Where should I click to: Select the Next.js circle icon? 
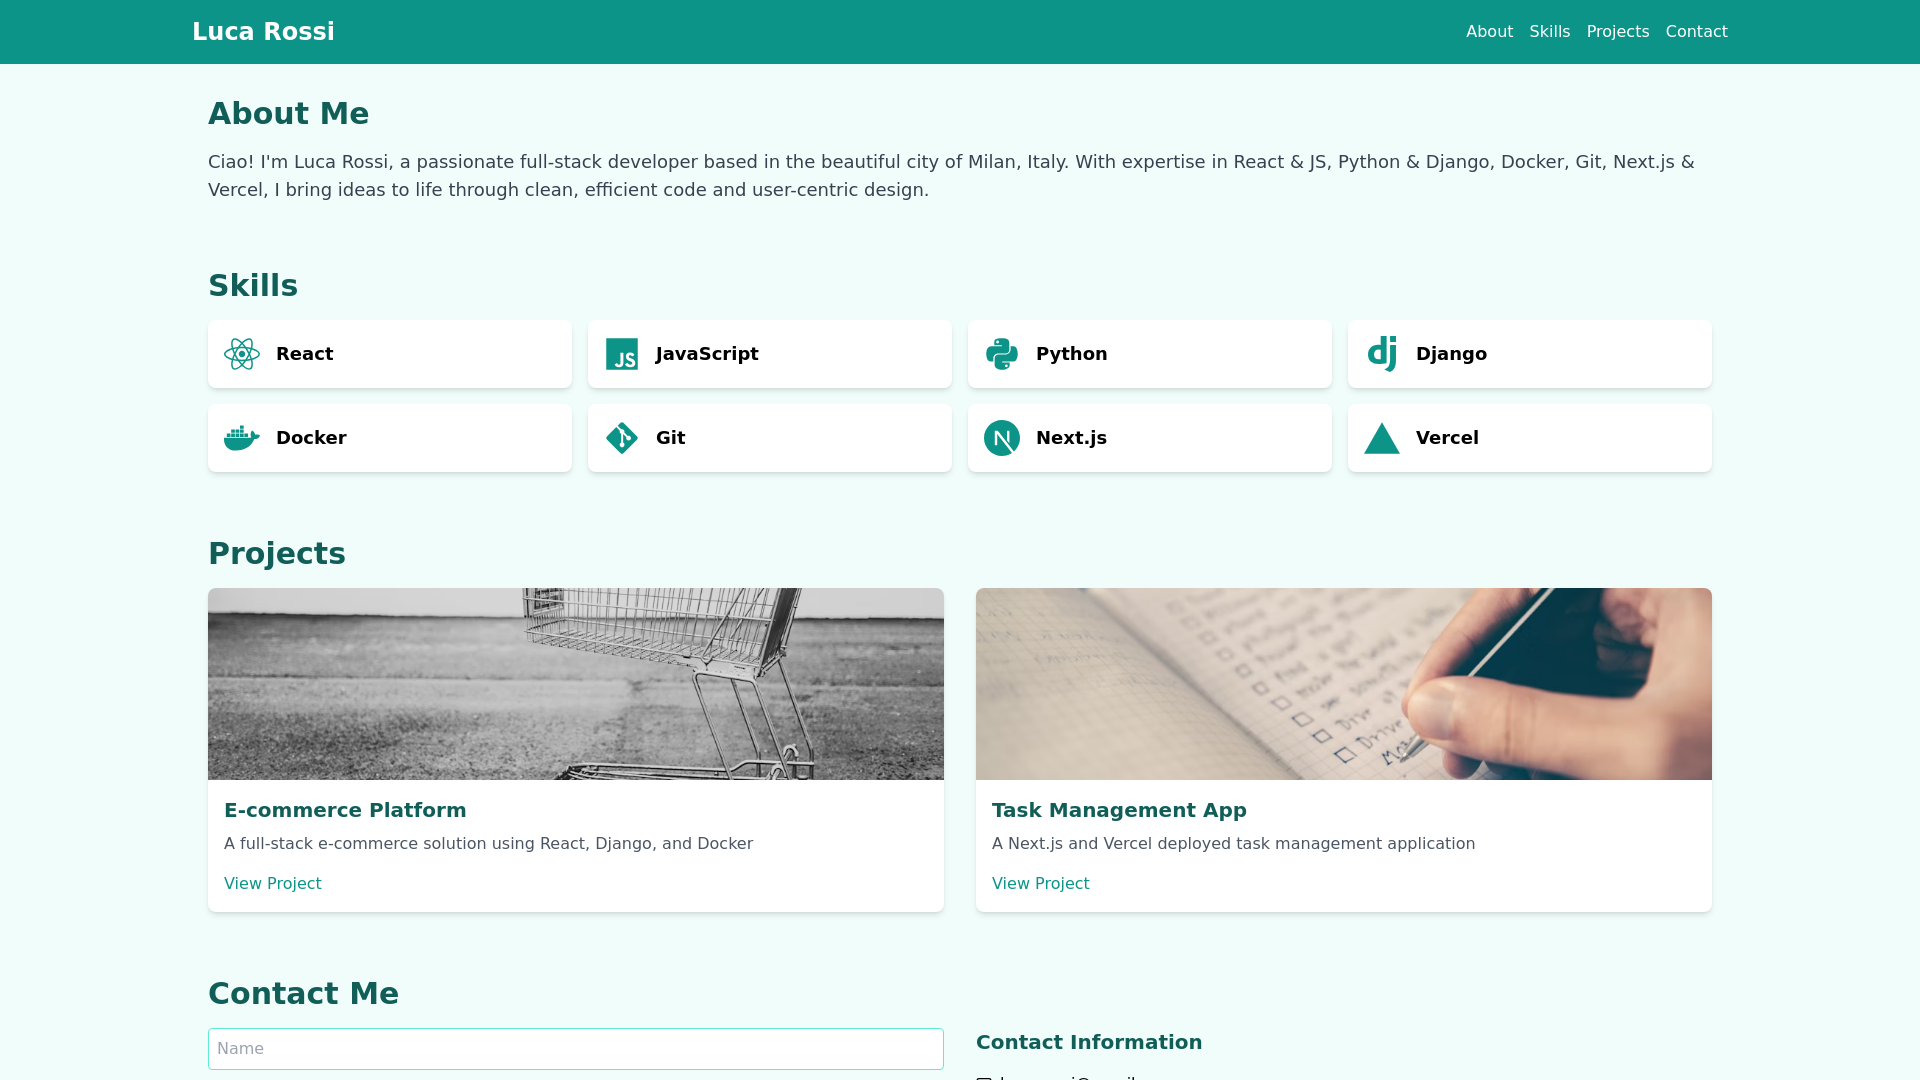[1002, 437]
